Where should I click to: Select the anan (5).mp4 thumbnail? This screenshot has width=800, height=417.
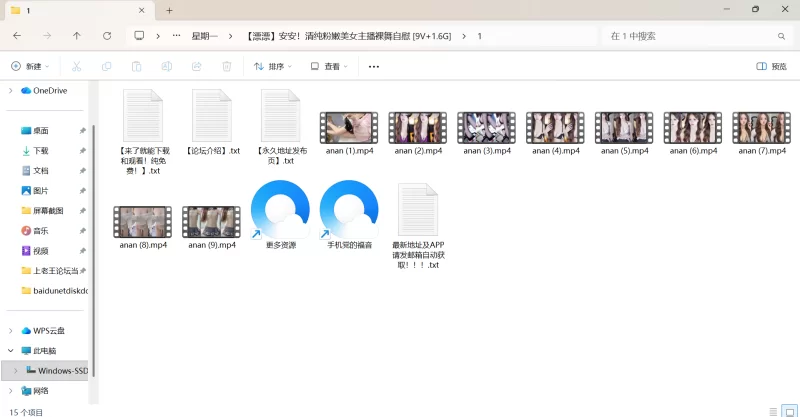click(624, 128)
